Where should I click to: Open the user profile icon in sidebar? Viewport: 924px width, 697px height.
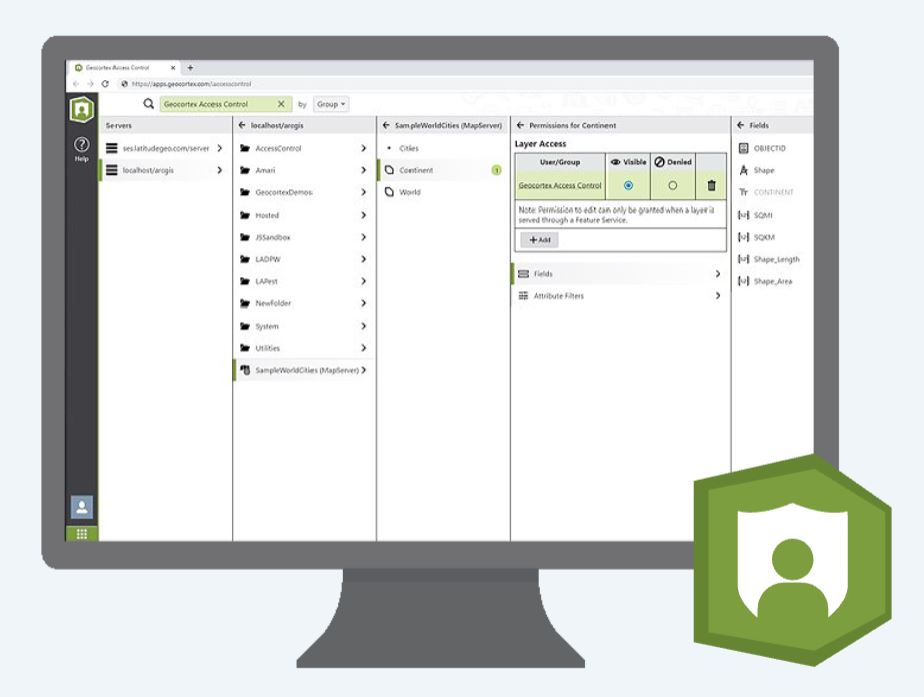(82, 507)
